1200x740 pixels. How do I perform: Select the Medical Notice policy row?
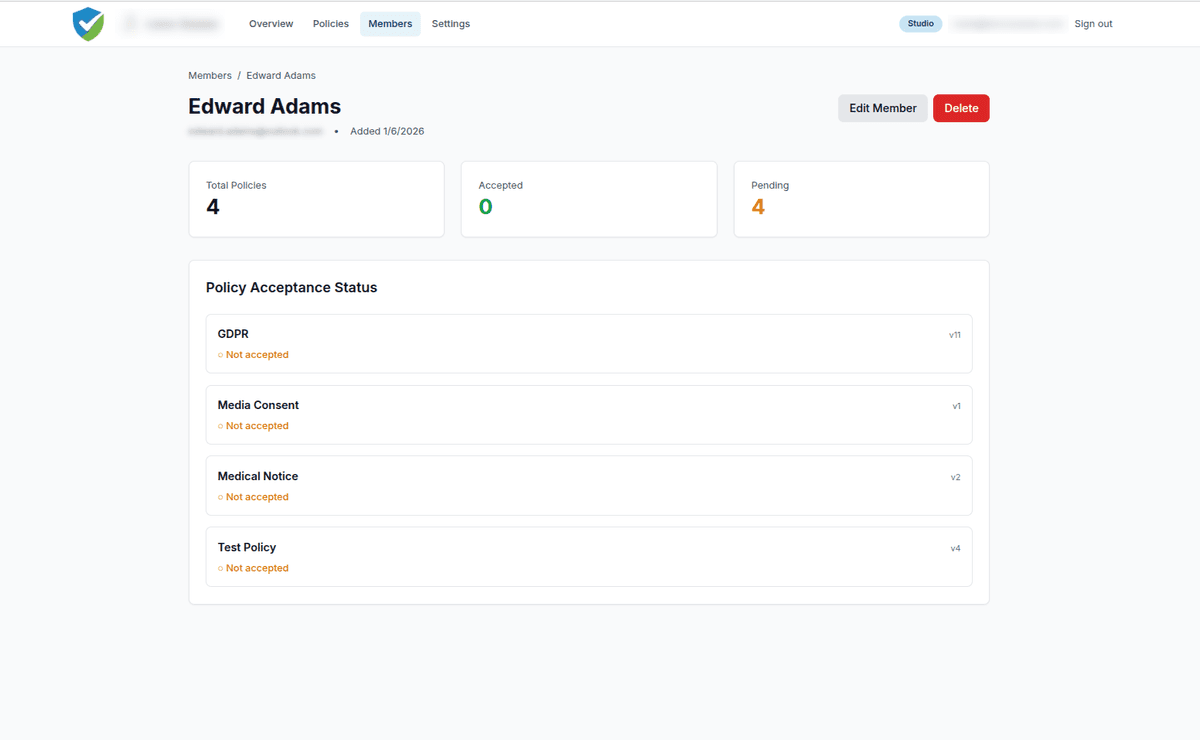coord(588,485)
